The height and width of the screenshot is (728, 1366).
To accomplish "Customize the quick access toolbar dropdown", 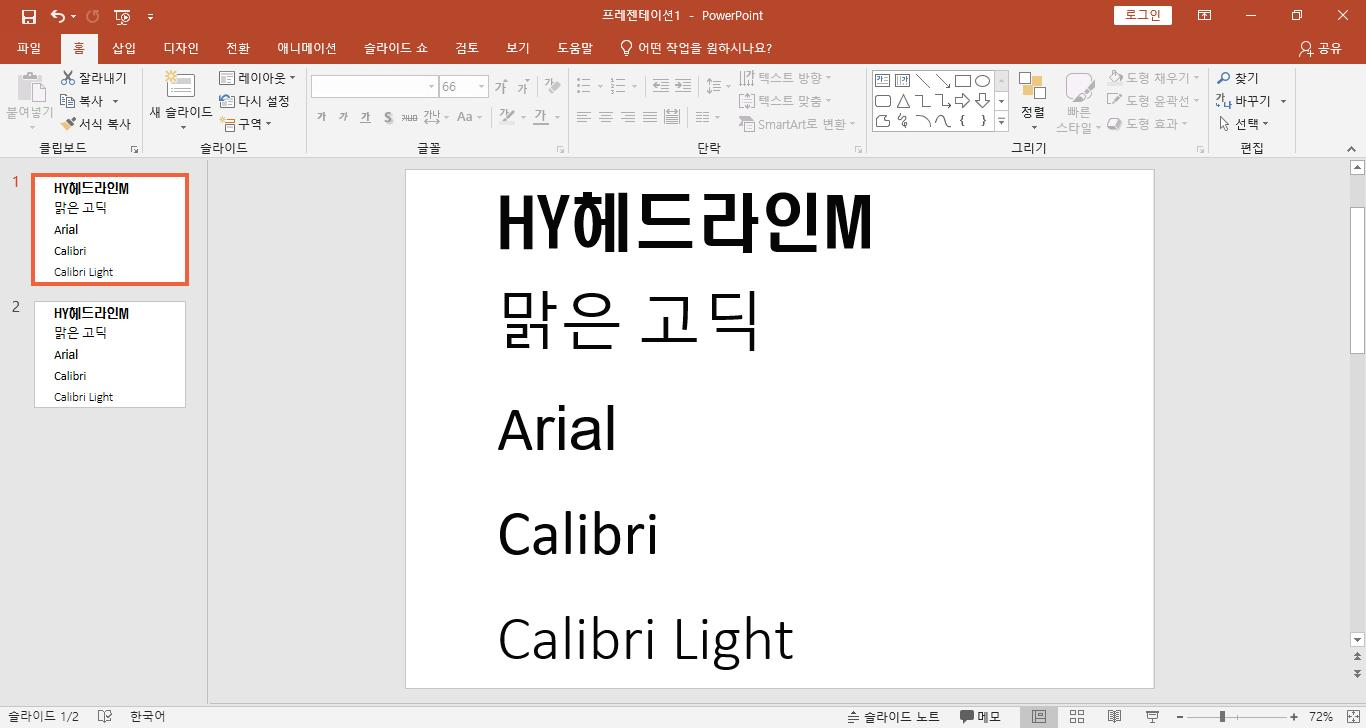I will [x=150, y=16].
